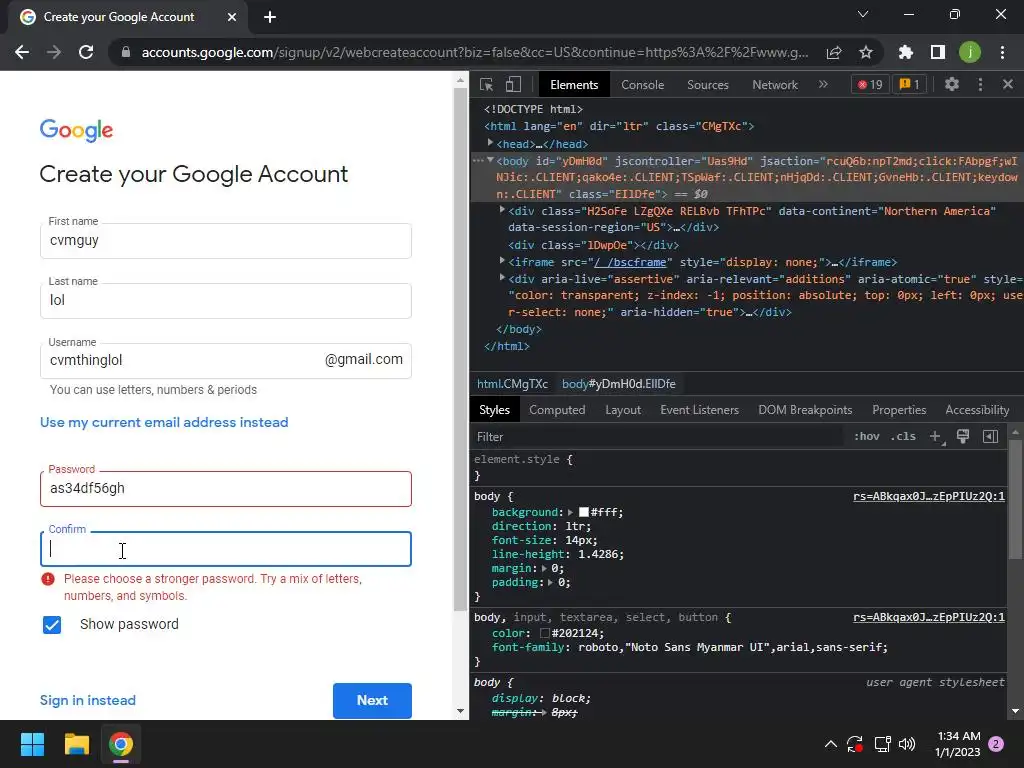The height and width of the screenshot is (768, 1024).
Task: Open the Chrome profile avatar
Action: click(x=970, y=52)
